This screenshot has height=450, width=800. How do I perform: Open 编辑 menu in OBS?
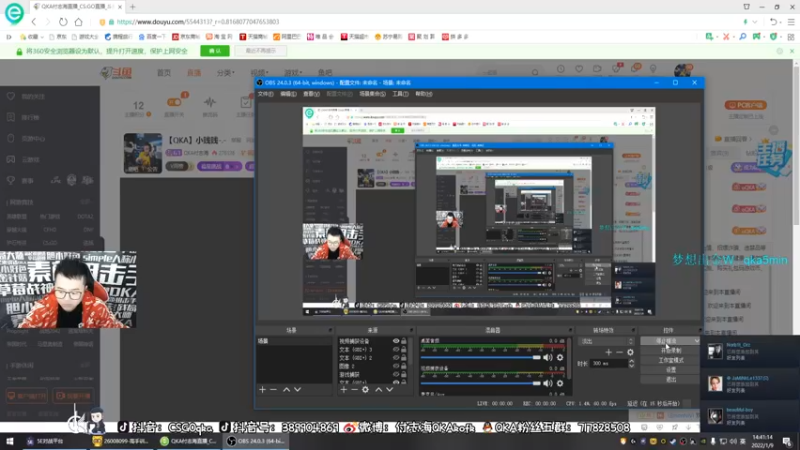[288, 94]
